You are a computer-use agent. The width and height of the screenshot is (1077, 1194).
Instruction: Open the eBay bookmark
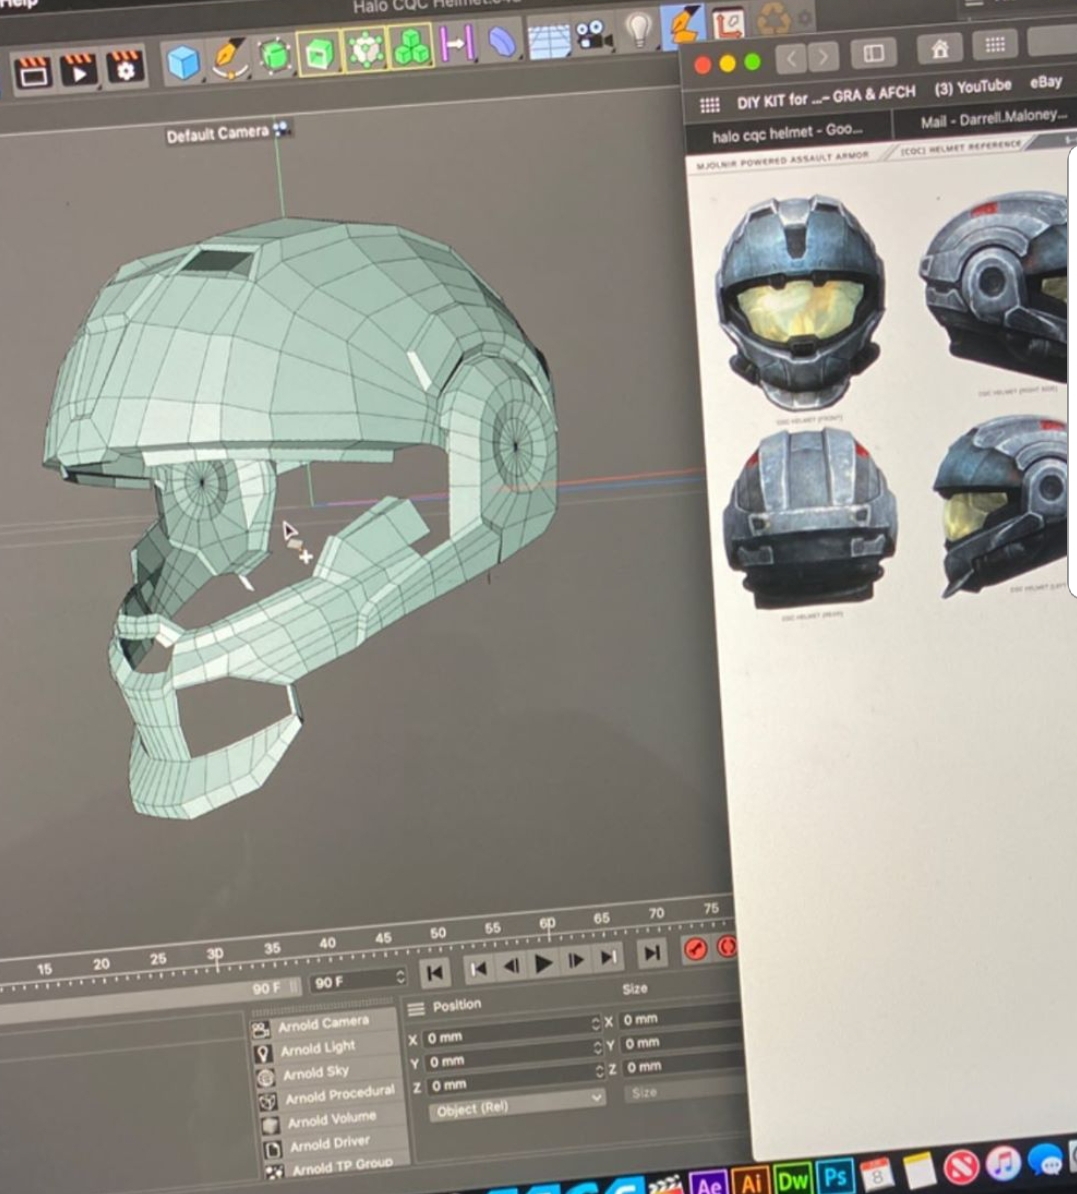[1046, 81]
